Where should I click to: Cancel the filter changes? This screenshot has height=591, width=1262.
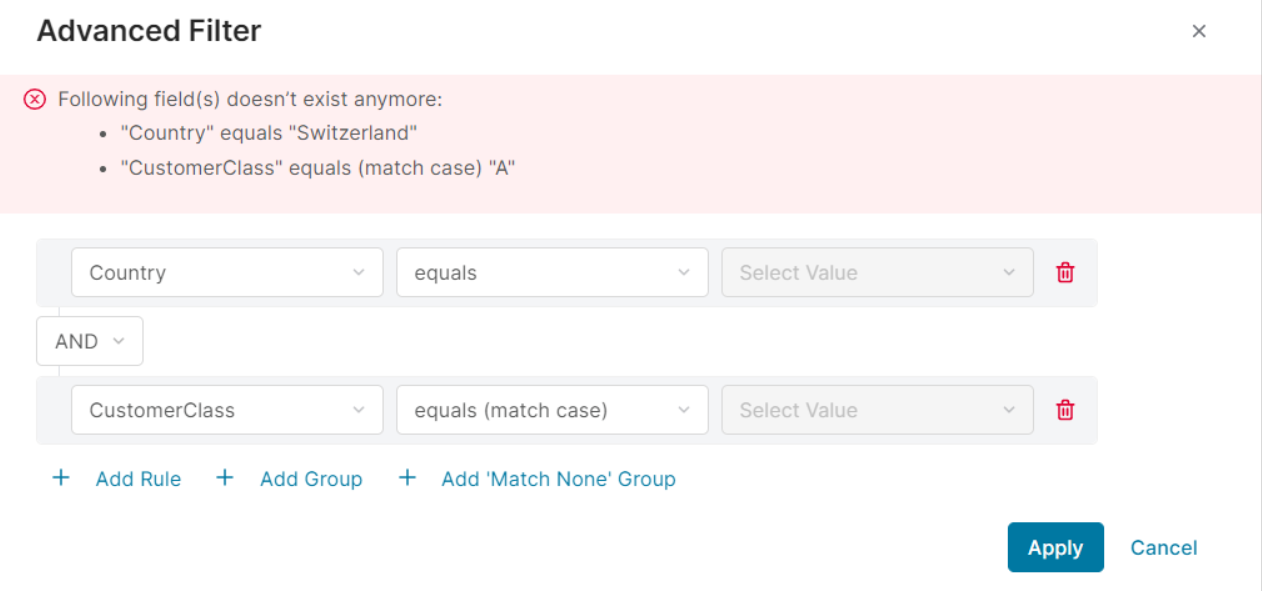[1163, 547]
